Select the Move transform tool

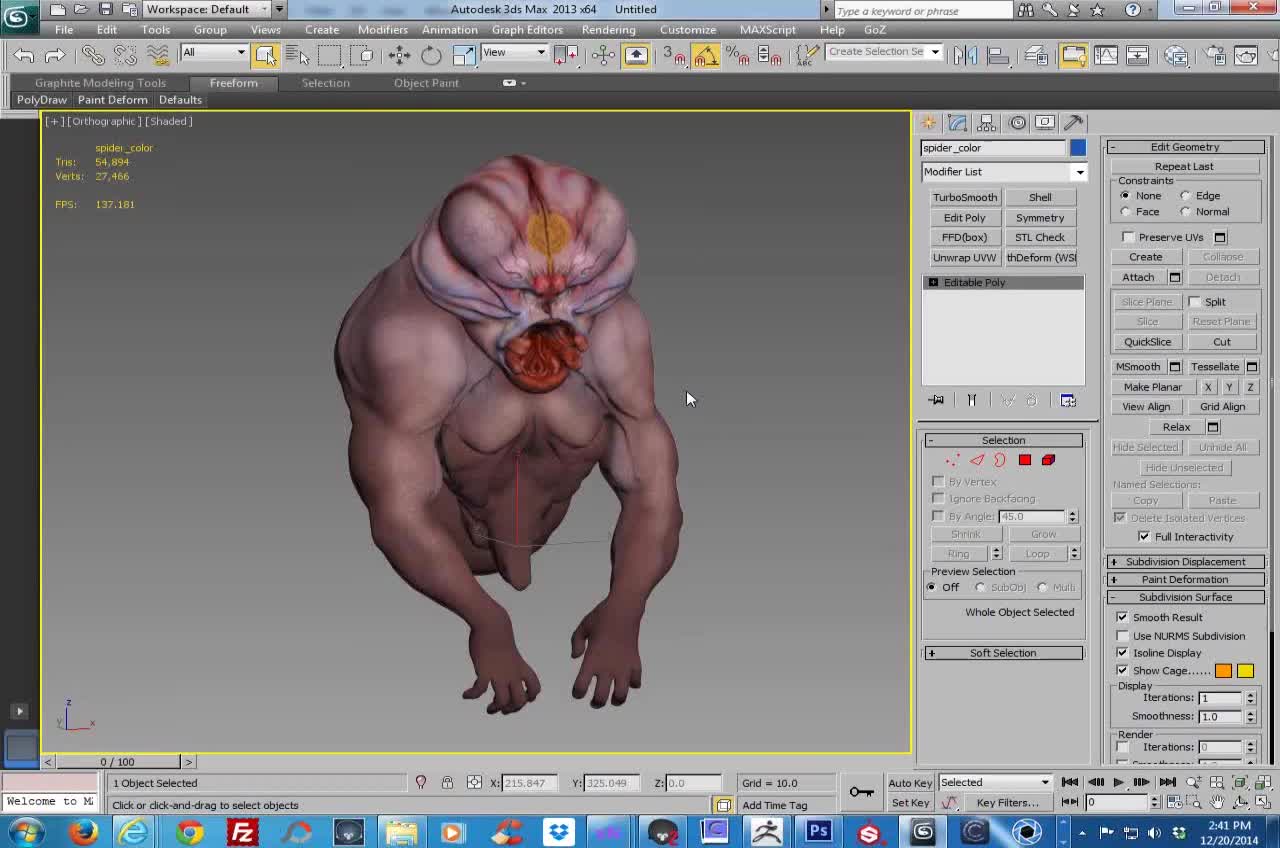coord(399,55)
